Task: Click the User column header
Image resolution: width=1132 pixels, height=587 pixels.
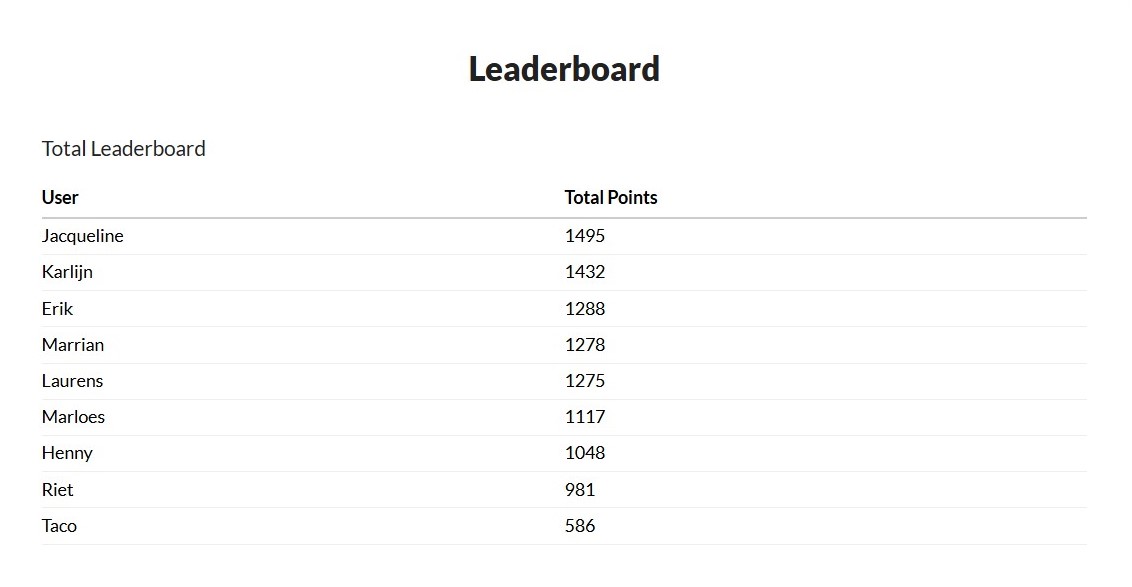Action: pyautogui.click(x=60, y=197)
